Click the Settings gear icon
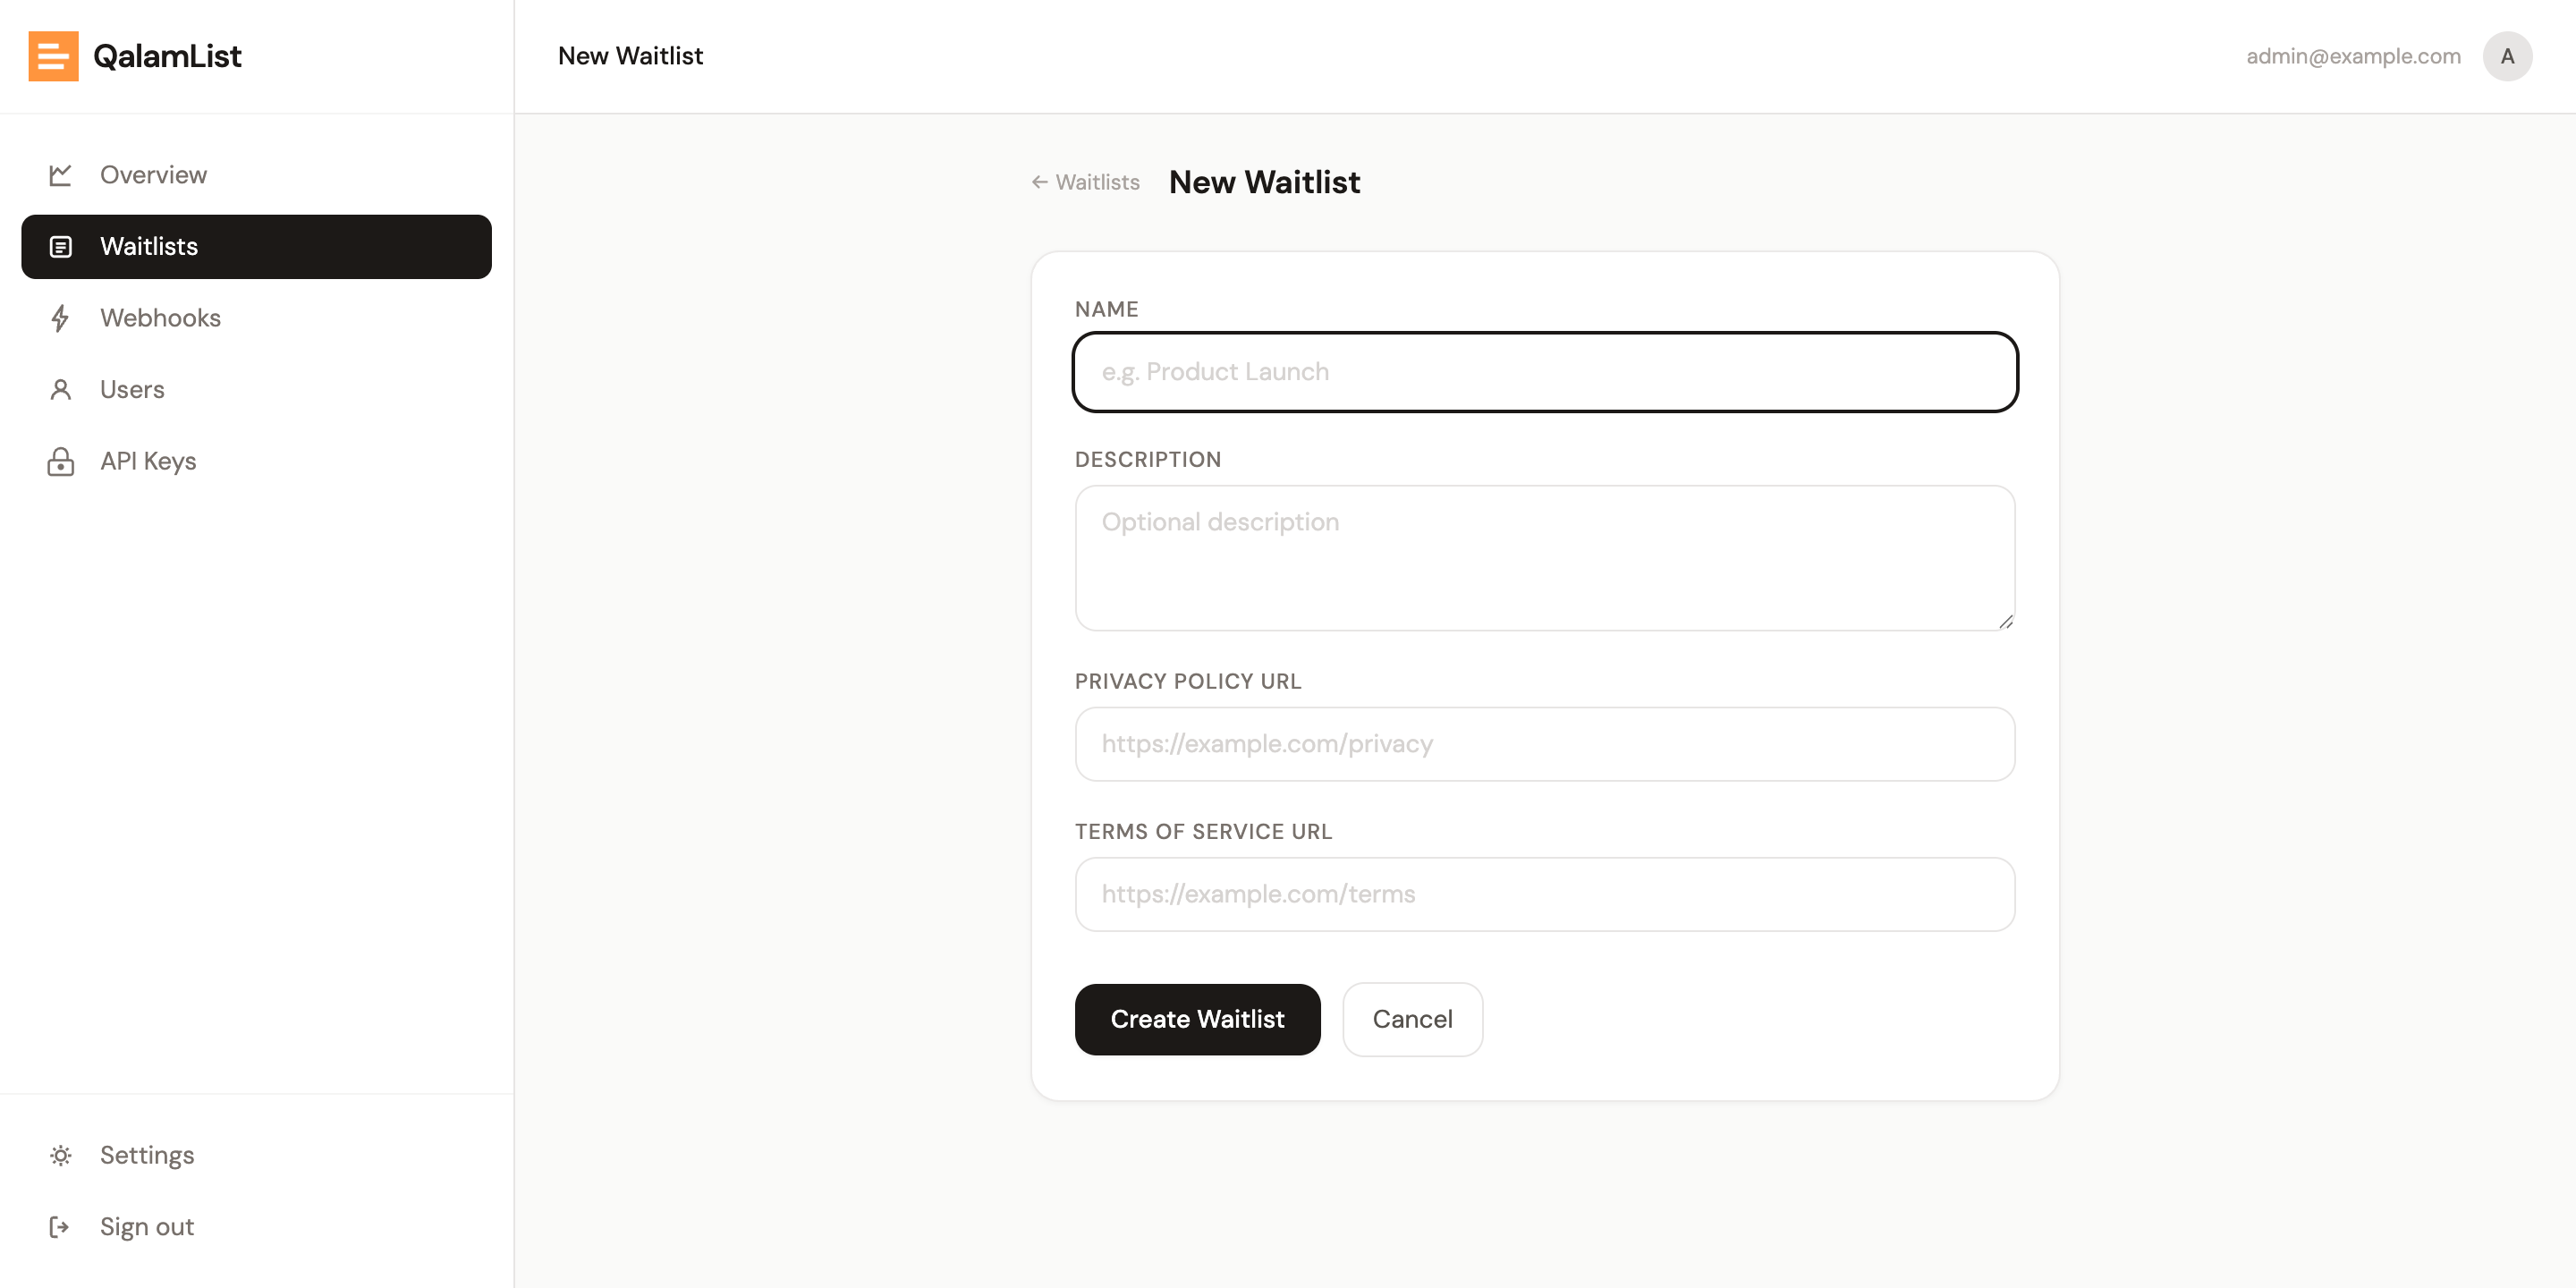Viewport: 2576px width, 1288px height. pyautogui.click(x=60, y=1156)
